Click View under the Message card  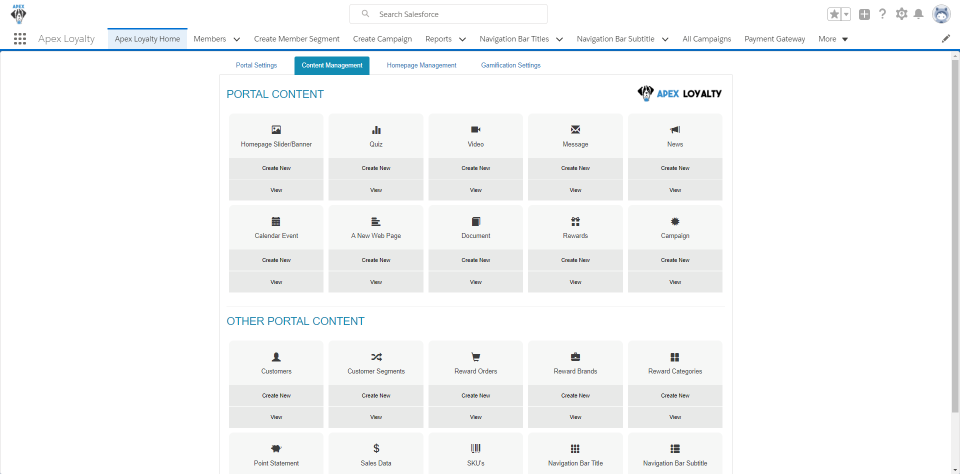point(576,190)
